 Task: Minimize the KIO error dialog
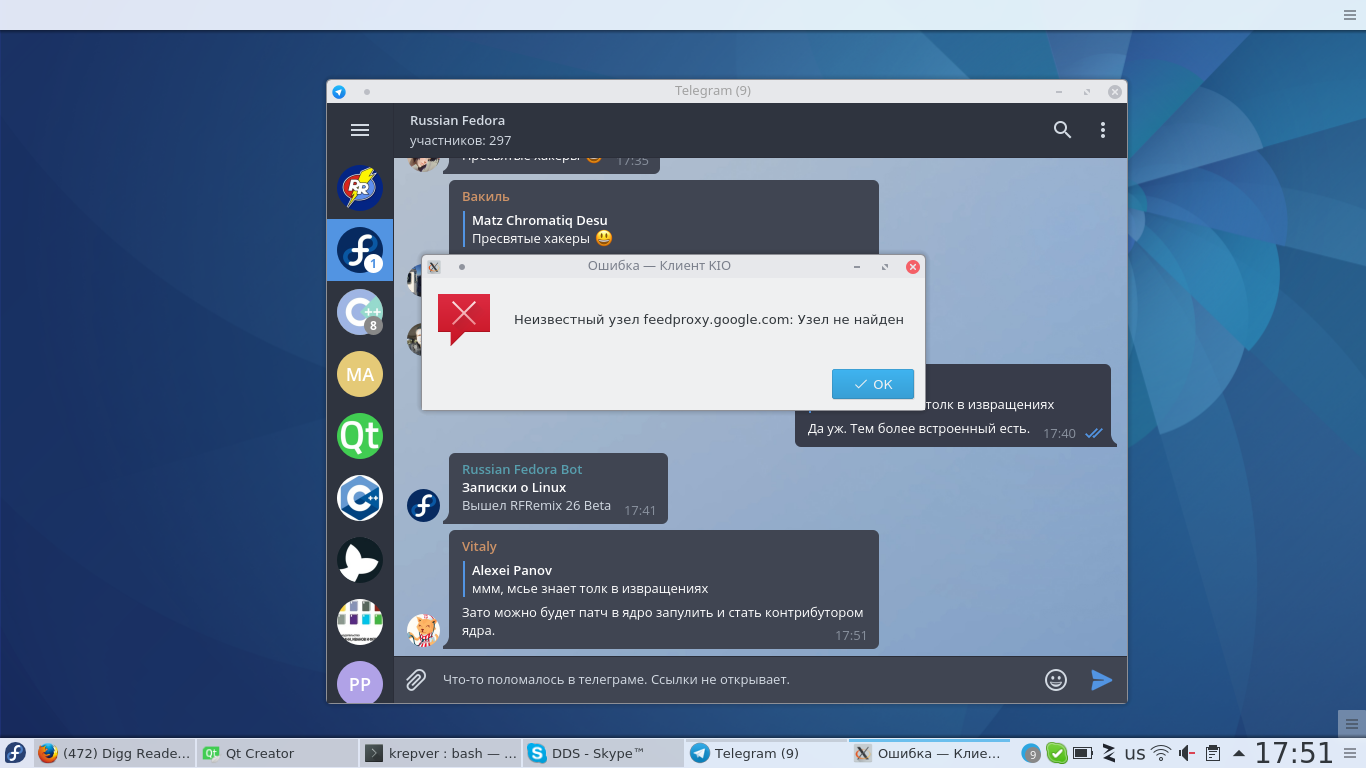pos(857,267)
